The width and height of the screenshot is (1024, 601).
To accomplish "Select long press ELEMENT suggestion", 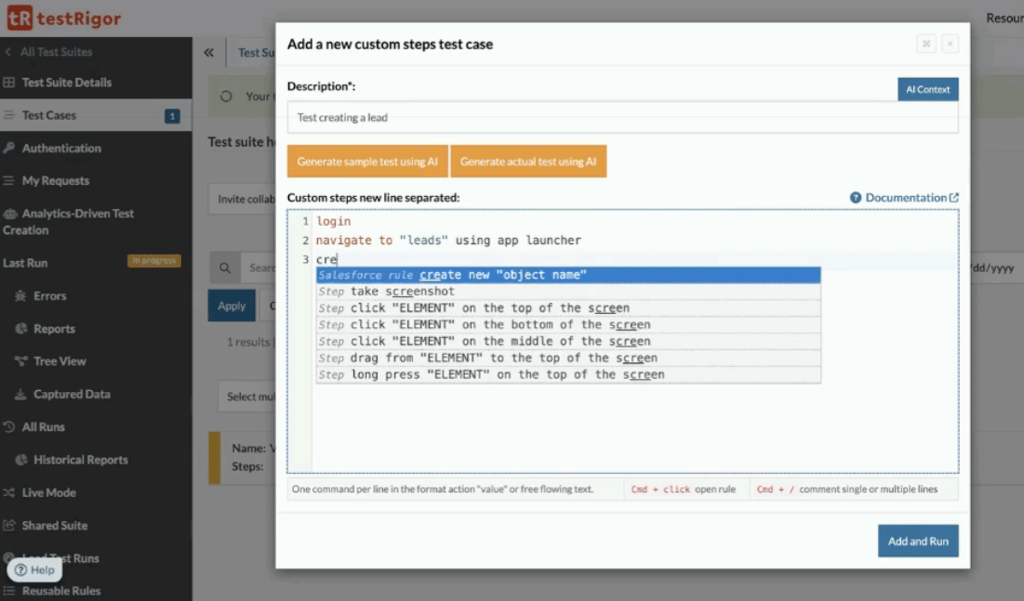I will pyautogui.click(x=568, y=375).
